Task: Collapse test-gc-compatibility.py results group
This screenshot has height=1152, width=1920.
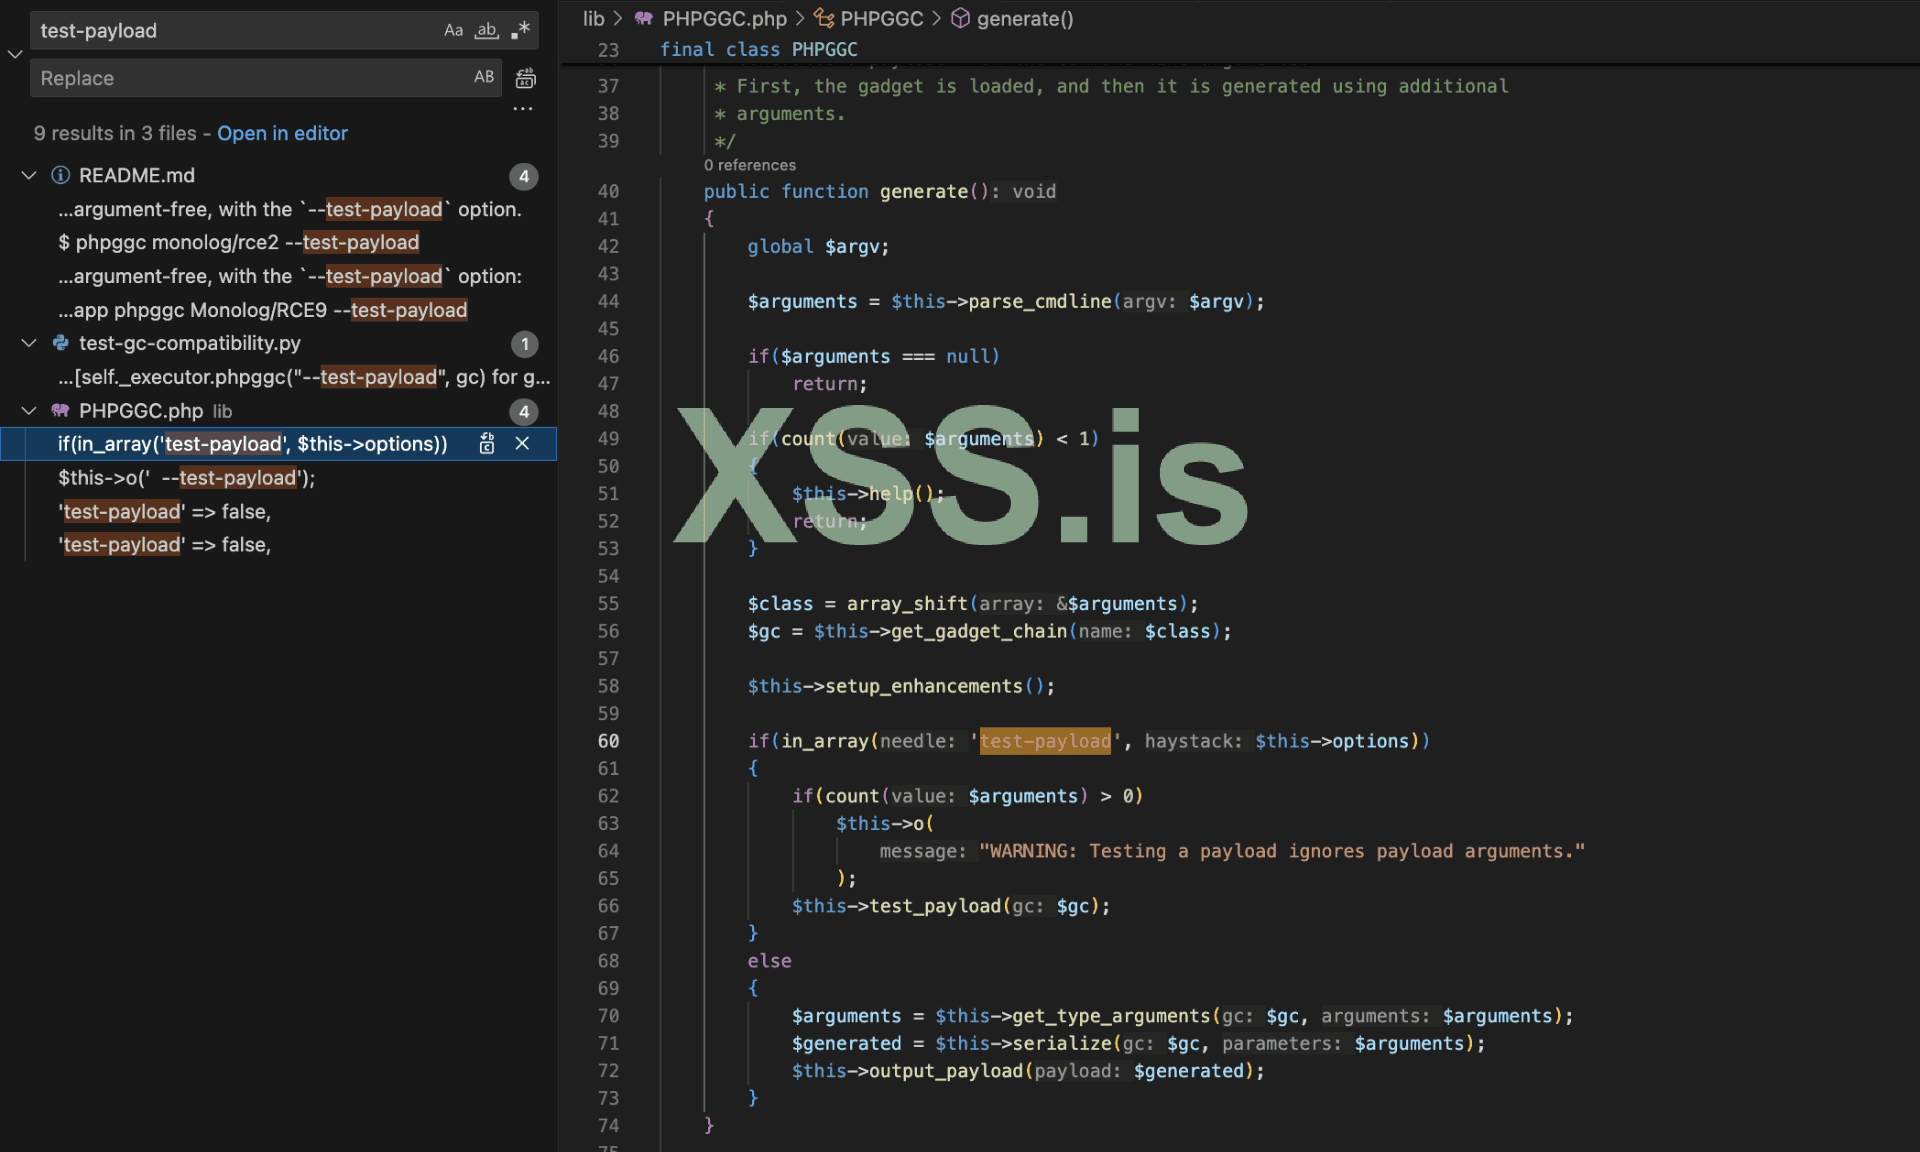Action: 29,343
